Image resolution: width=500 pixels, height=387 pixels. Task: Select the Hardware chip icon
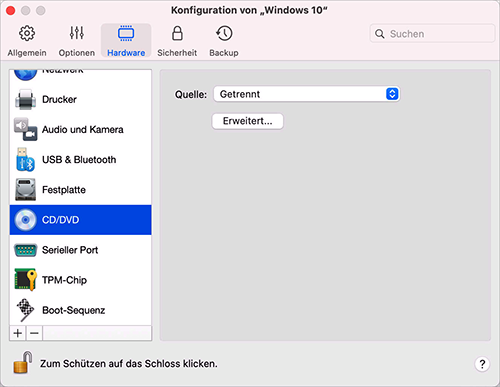[x=126, y=33]
